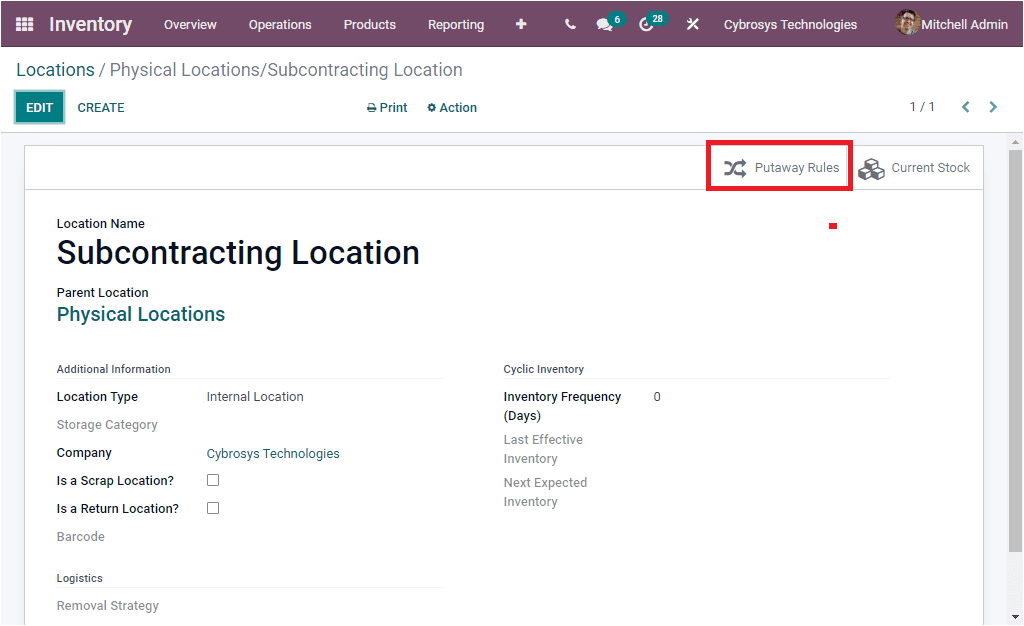The width and height of the screenshot is (1024, 626).
Task: Check the Is a Scrap Location checkbox
Action: tap(213, 480)
